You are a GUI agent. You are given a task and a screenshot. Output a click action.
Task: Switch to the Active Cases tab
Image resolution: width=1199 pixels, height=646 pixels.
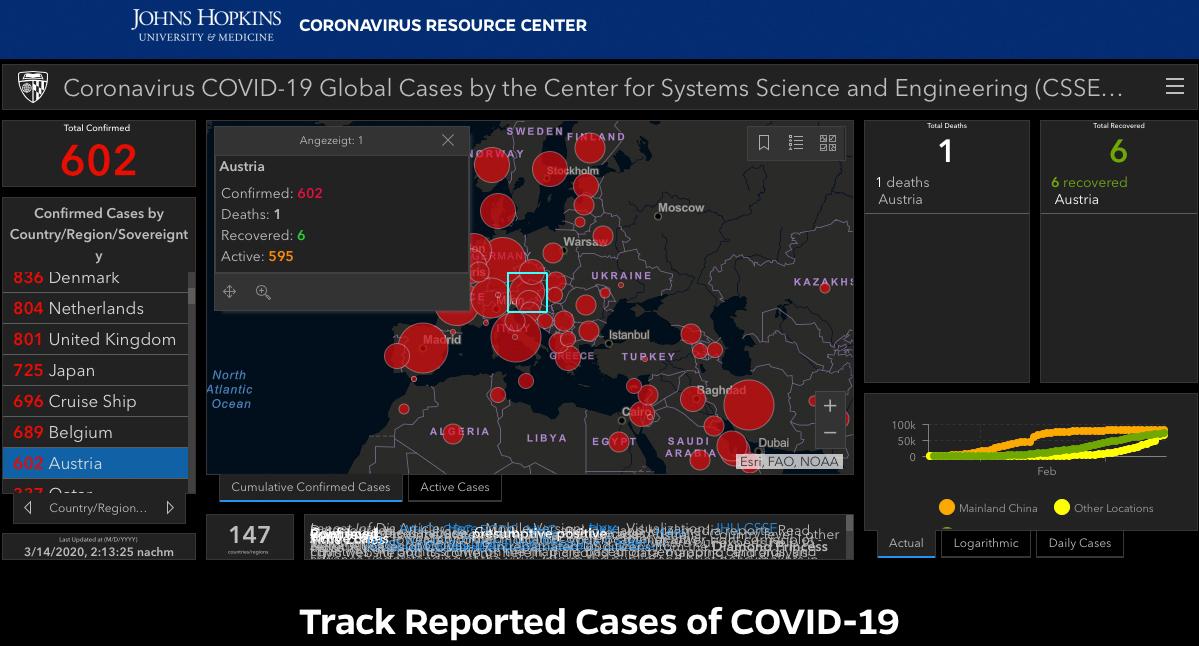click(x=455, y=487)
